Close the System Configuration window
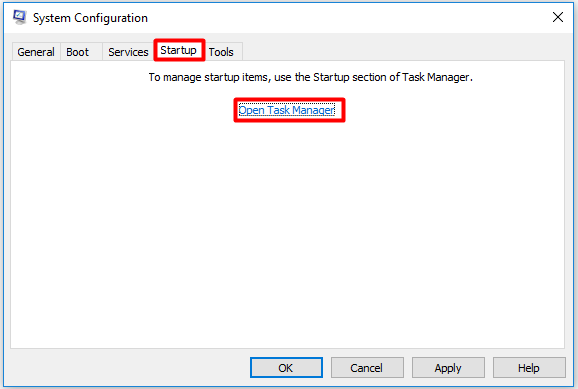The width and height of the screenshot is (578, 389). 558,17
